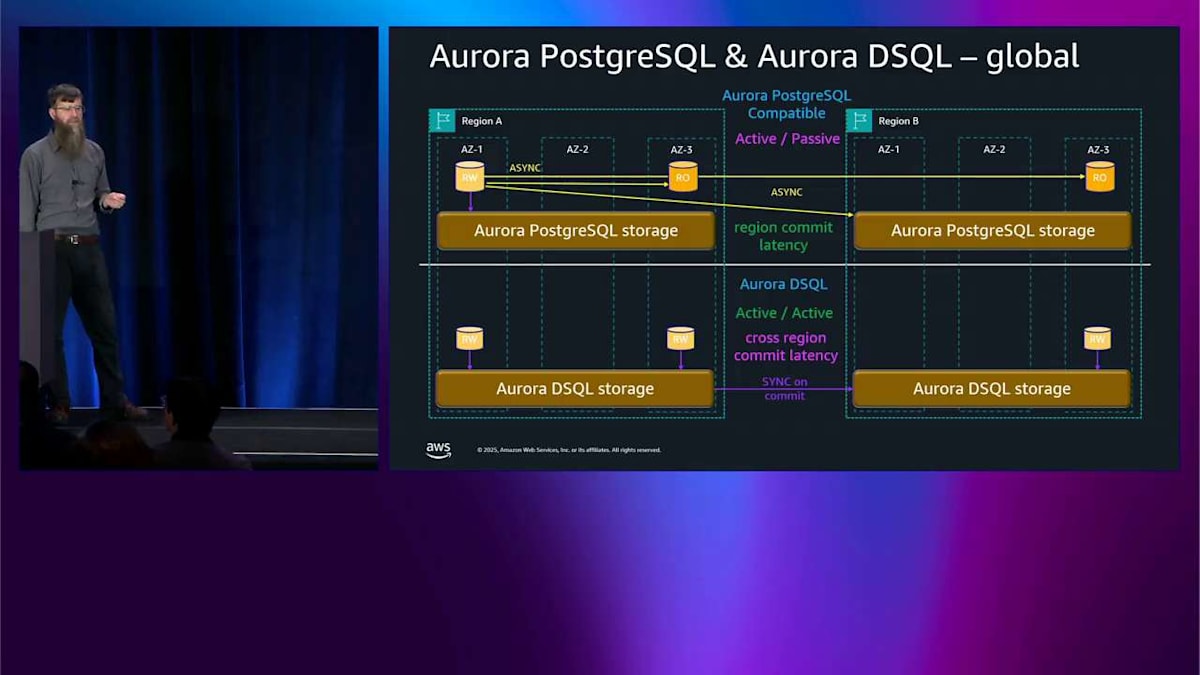This screenshot has height=675, width=1200.
Task: Click the 'Aurora PostgreSQL Compatible' heading
Action: tap(786, 104)
